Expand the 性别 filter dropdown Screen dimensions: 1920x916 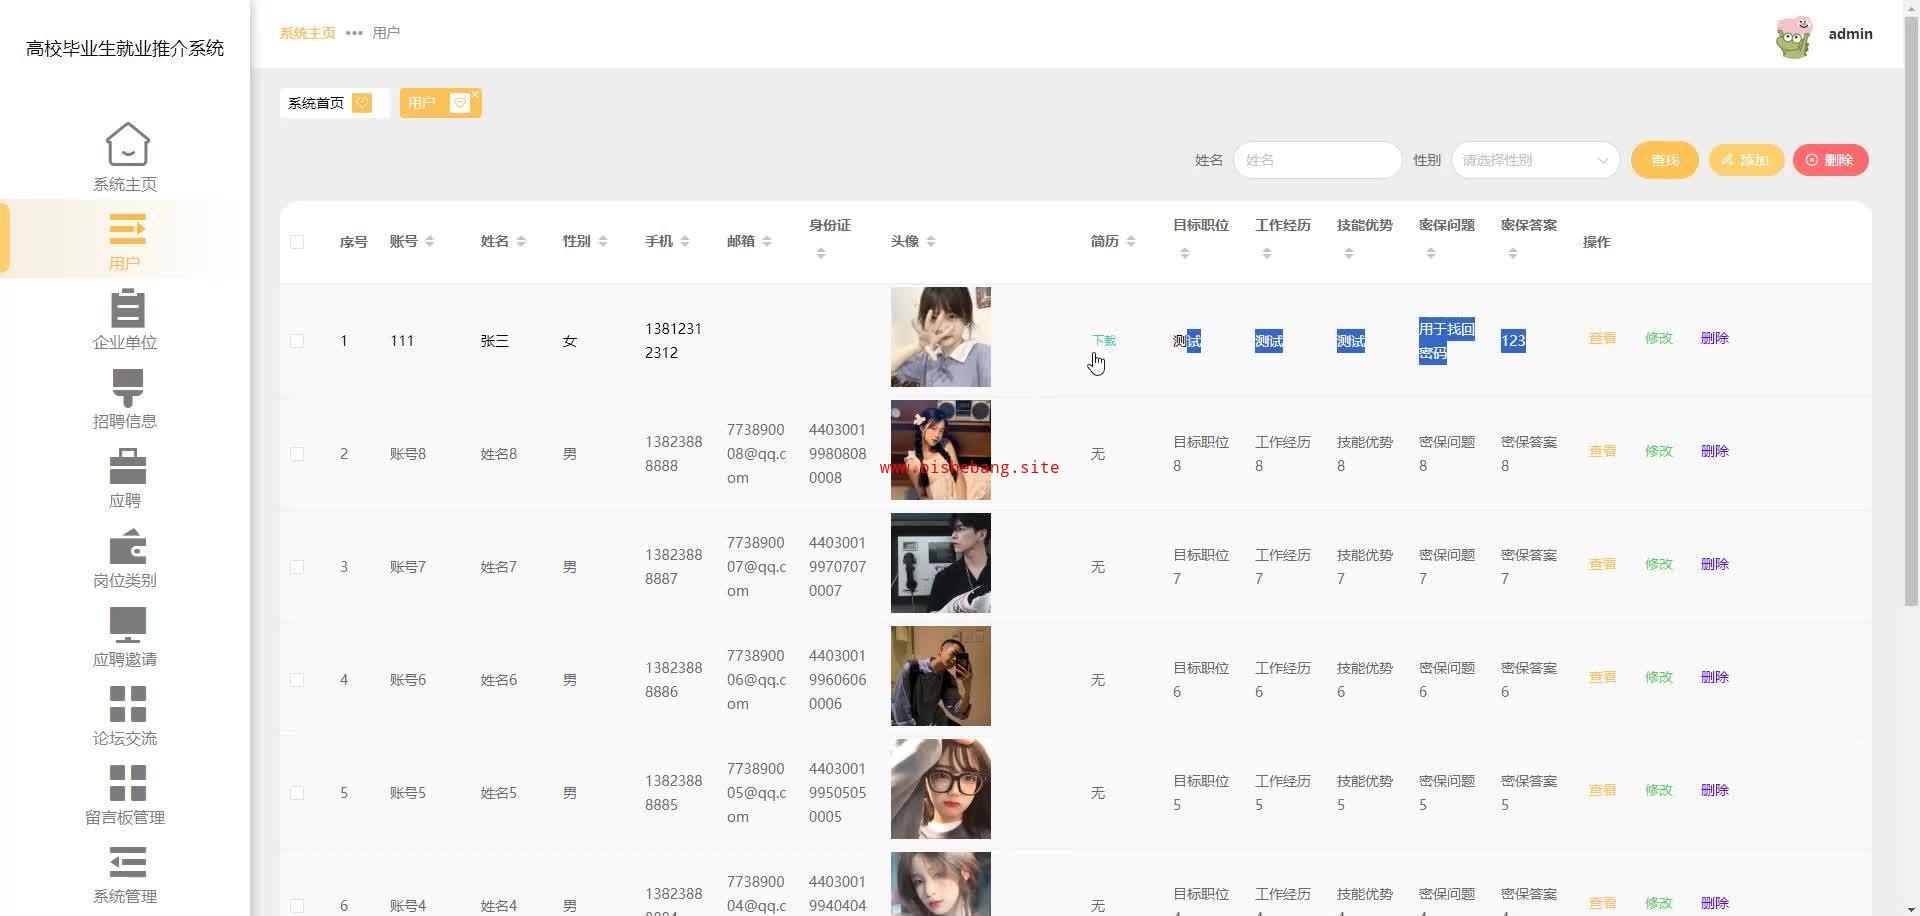pos(1535,160)
